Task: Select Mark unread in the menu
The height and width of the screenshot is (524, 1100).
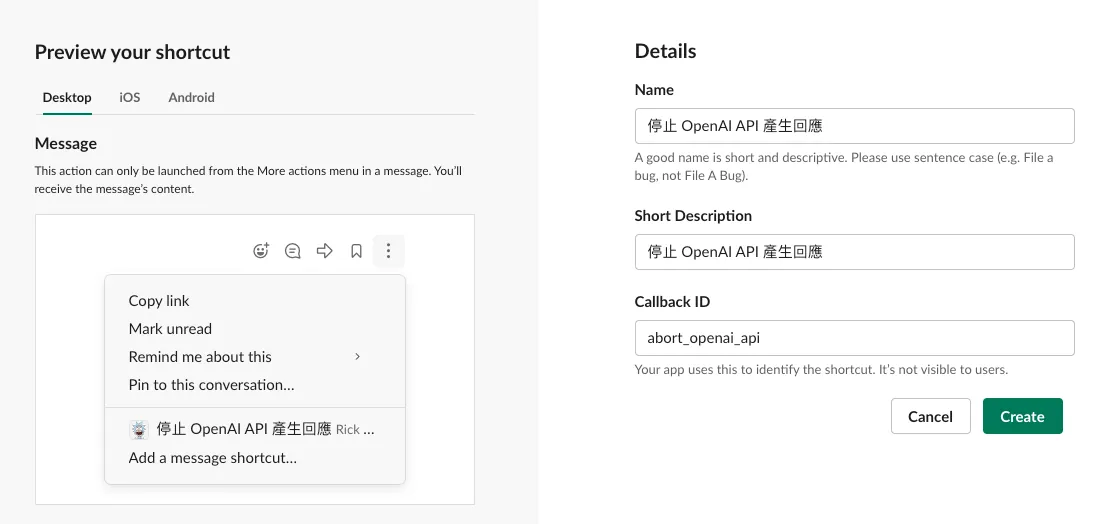Action: coord(170,329)
